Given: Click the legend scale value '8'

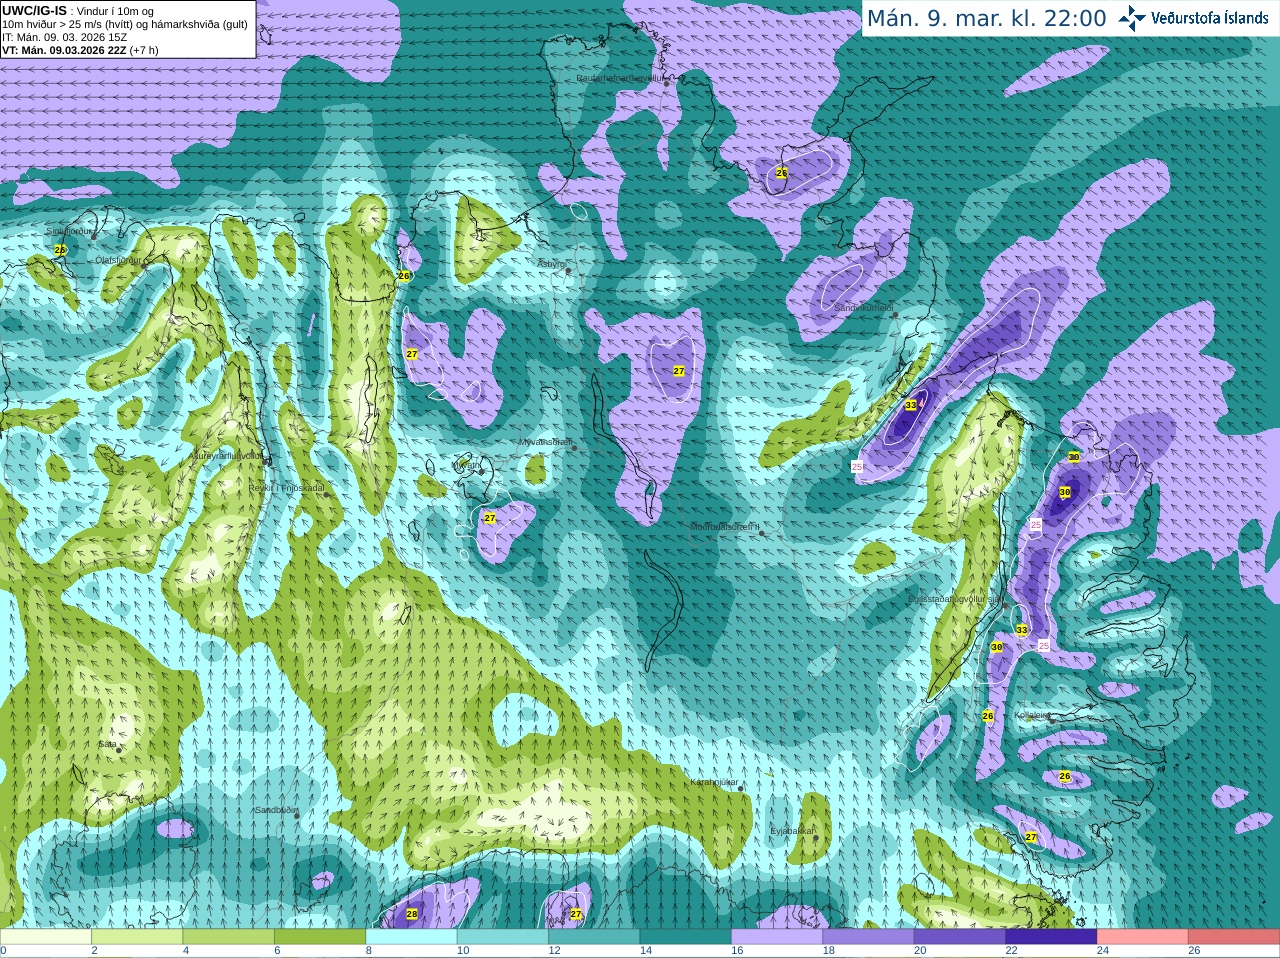Looking at the screenshot, I should click(x=369, y=951).
